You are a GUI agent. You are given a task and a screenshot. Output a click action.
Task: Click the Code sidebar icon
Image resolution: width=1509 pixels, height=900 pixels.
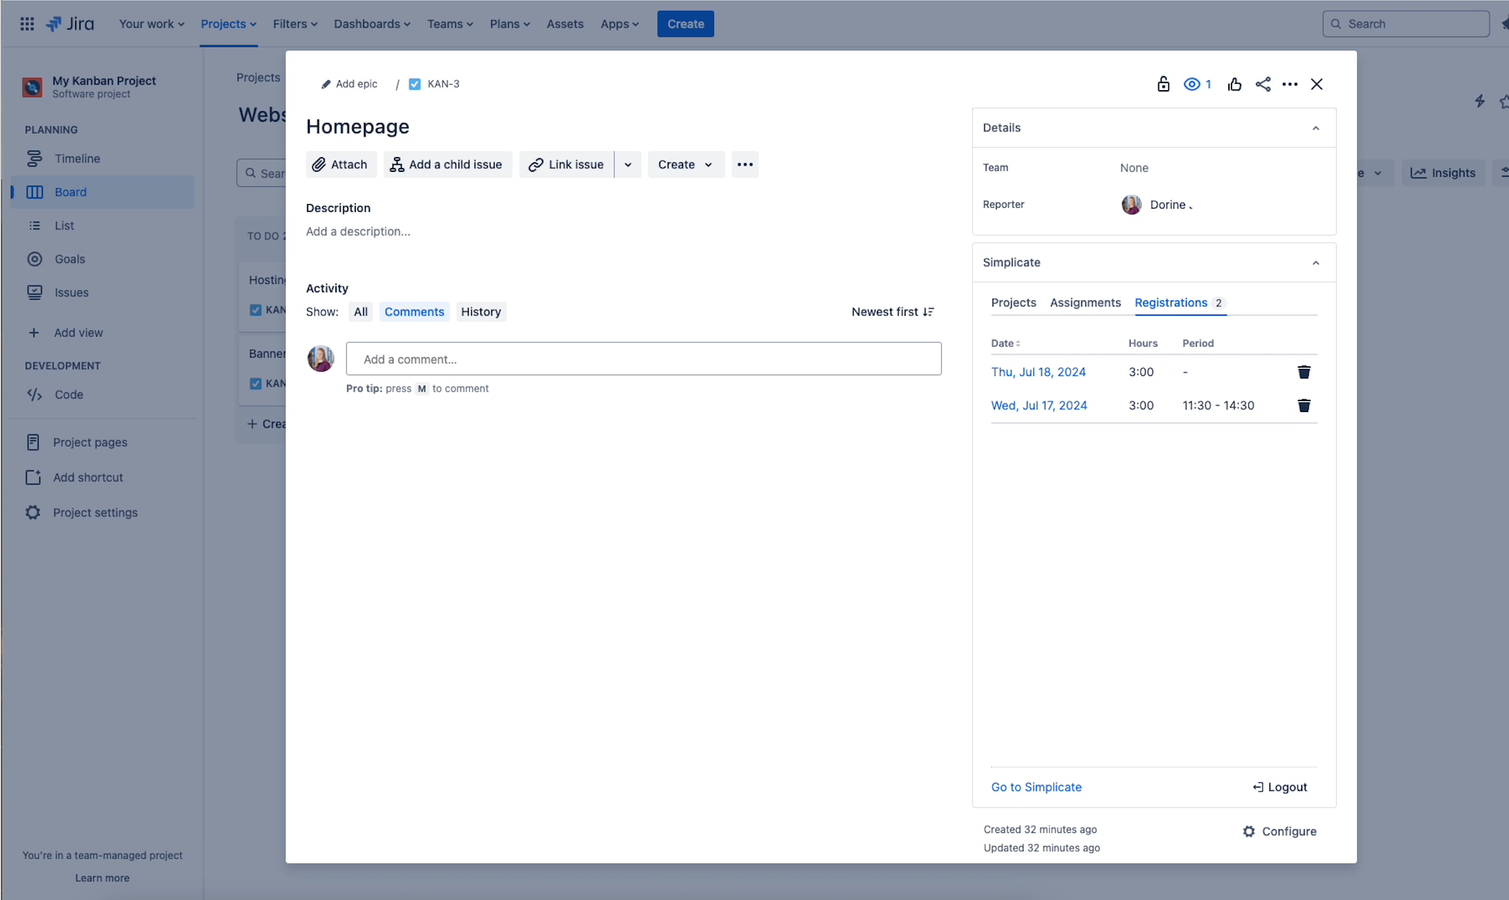point(34,394)
